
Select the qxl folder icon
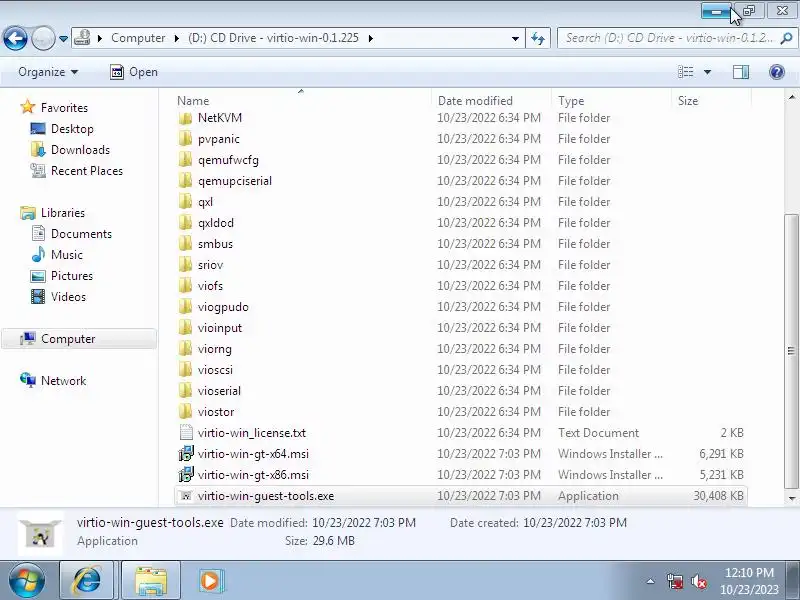point(186,202)
